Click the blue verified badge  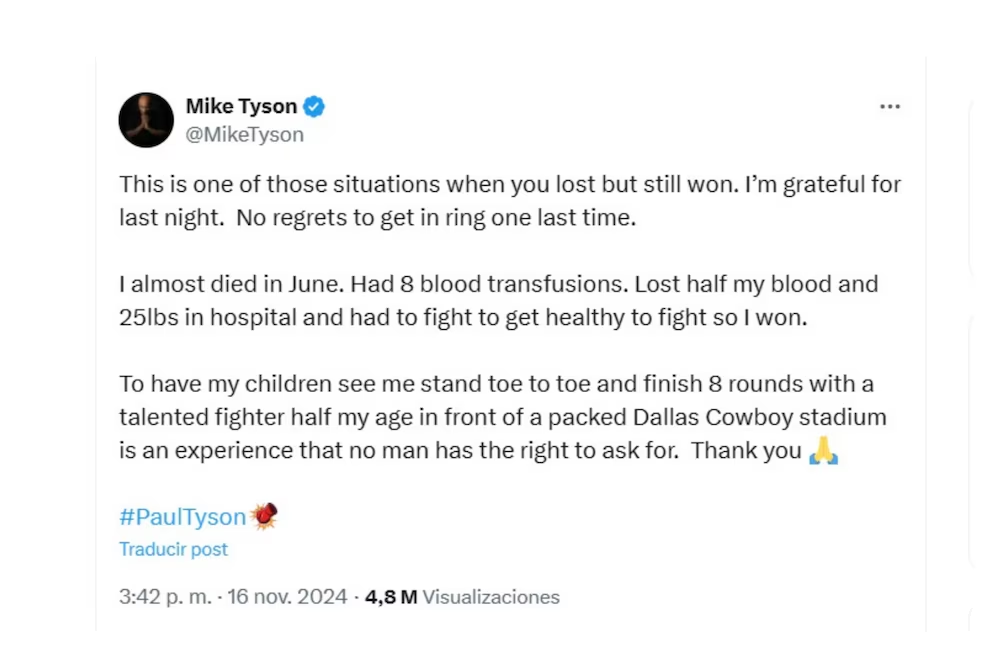315,106
